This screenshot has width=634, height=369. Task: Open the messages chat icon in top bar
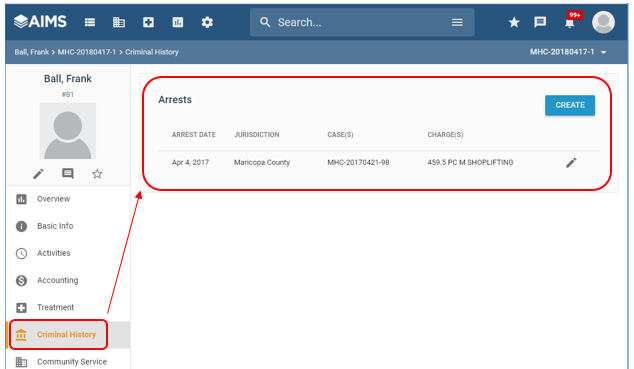540,22
